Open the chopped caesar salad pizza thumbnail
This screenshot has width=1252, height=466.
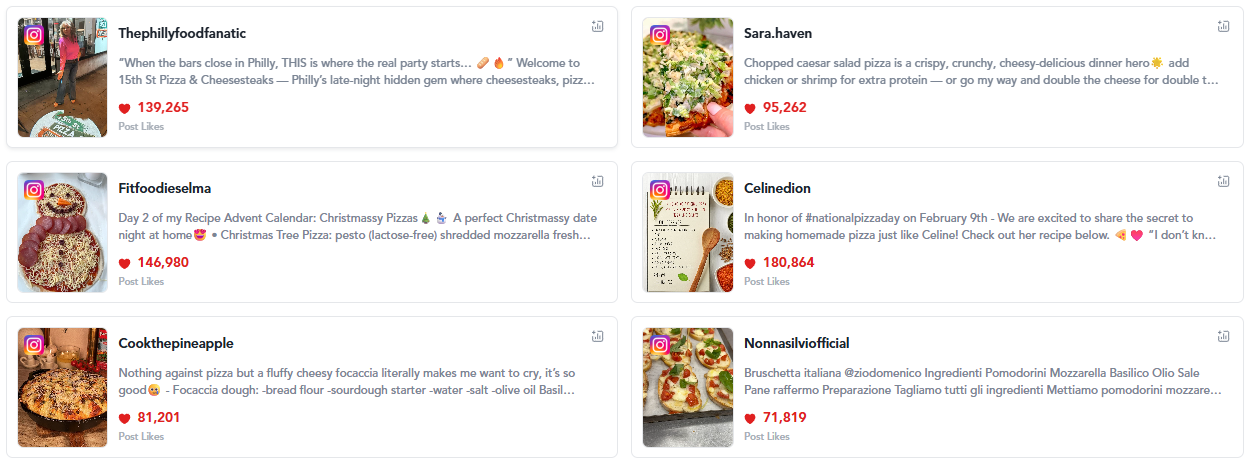pos(688,77)
